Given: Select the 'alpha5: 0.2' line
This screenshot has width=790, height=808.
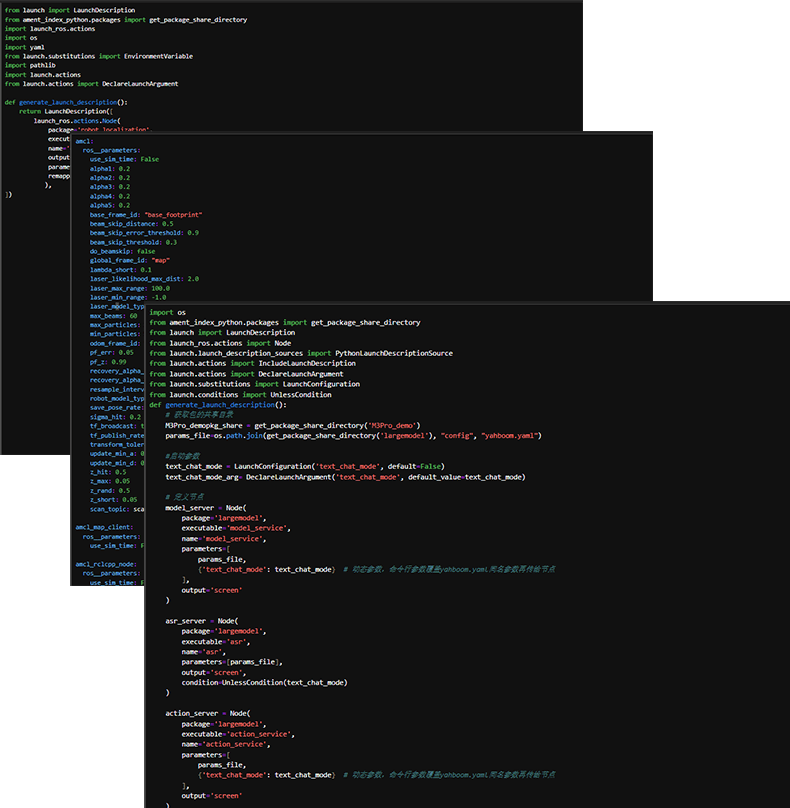Looking at the screenshot, I should tap(110, 205).
